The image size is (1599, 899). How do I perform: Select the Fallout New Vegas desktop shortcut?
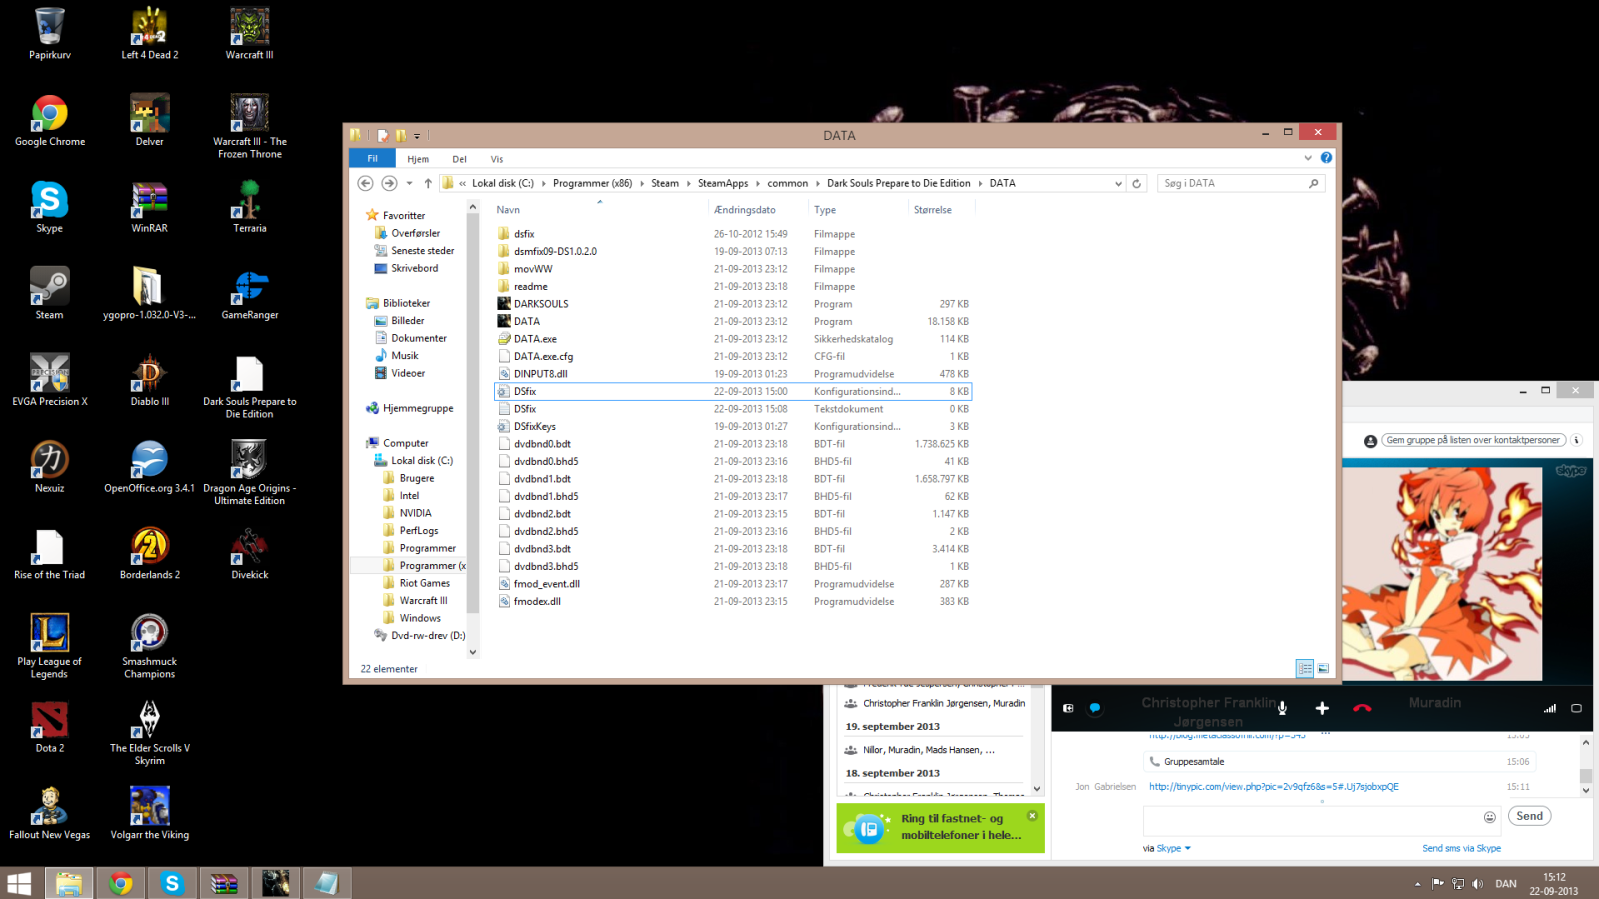click(x=49, y=813)
